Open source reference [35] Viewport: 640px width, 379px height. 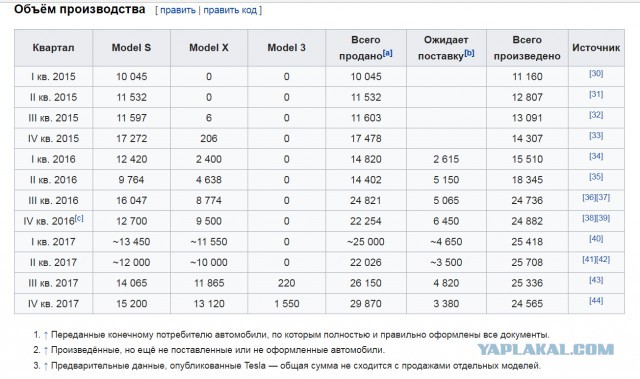[x=596, y=177]
